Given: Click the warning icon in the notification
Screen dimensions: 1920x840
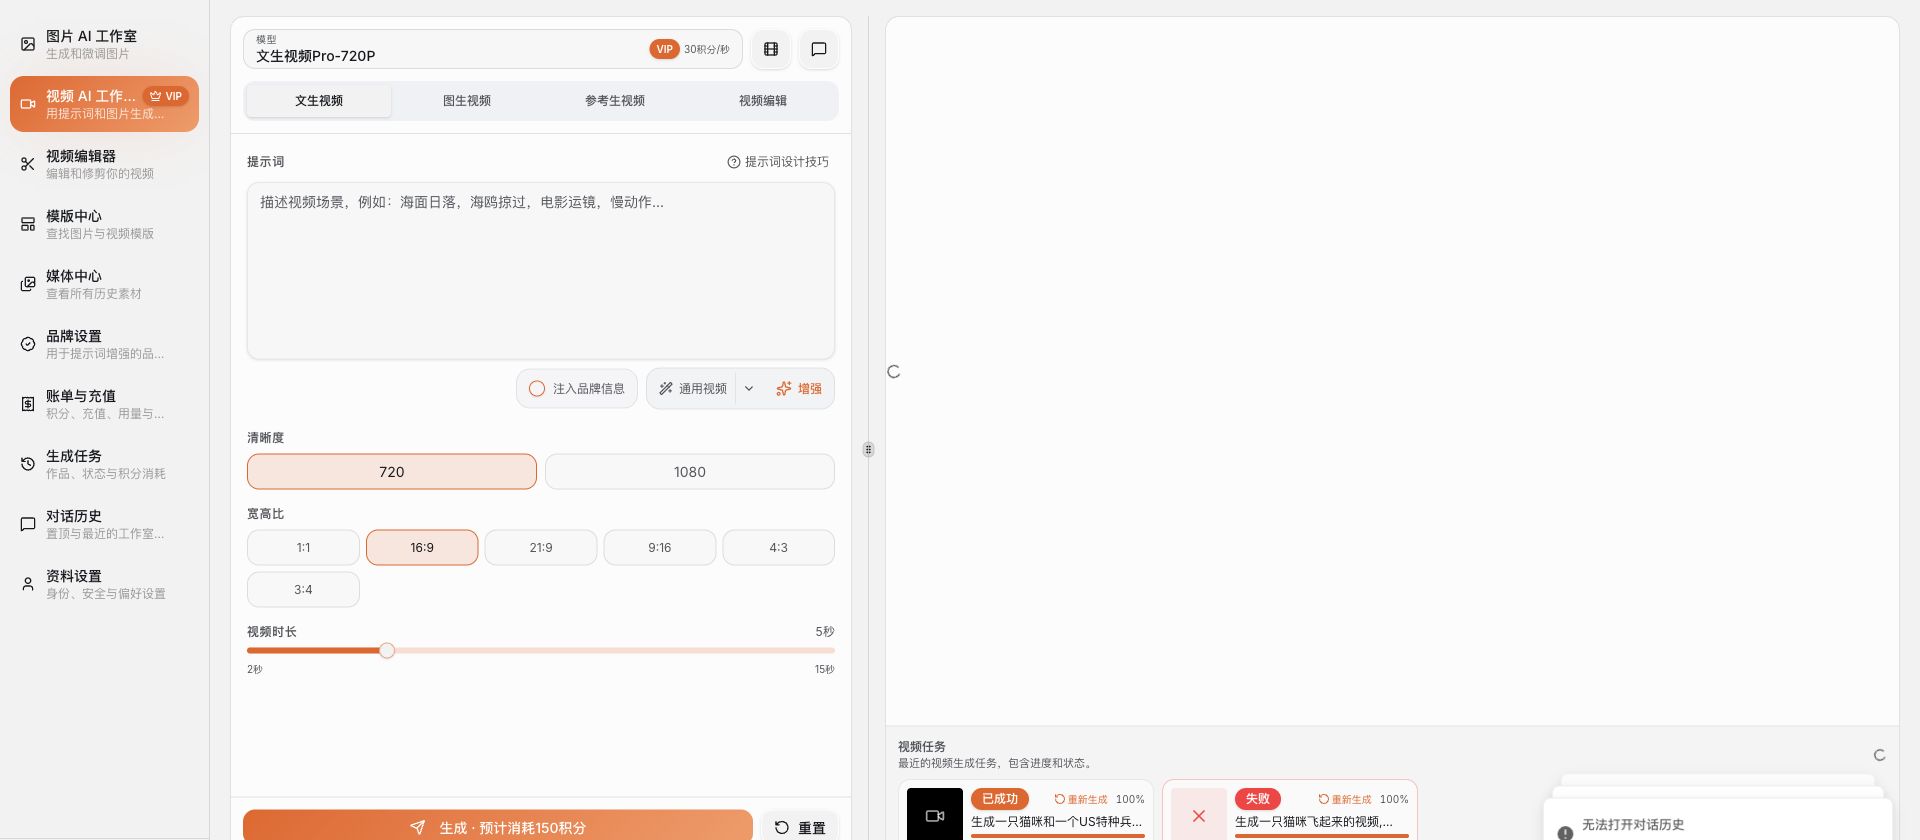Looking at the screenshot, I should click(1565, 832).
